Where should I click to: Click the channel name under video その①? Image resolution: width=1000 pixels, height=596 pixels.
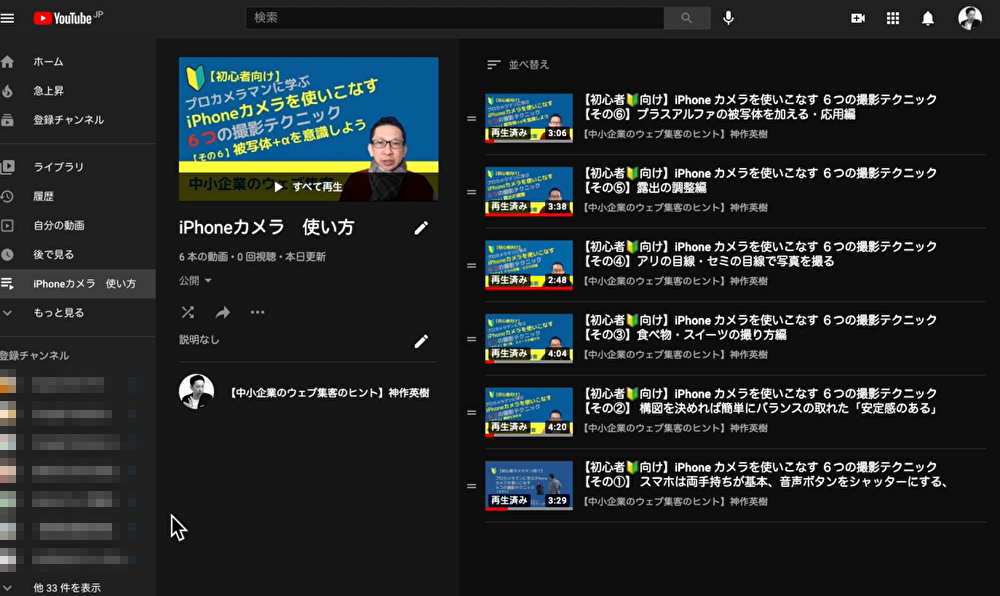click(675, 502)
